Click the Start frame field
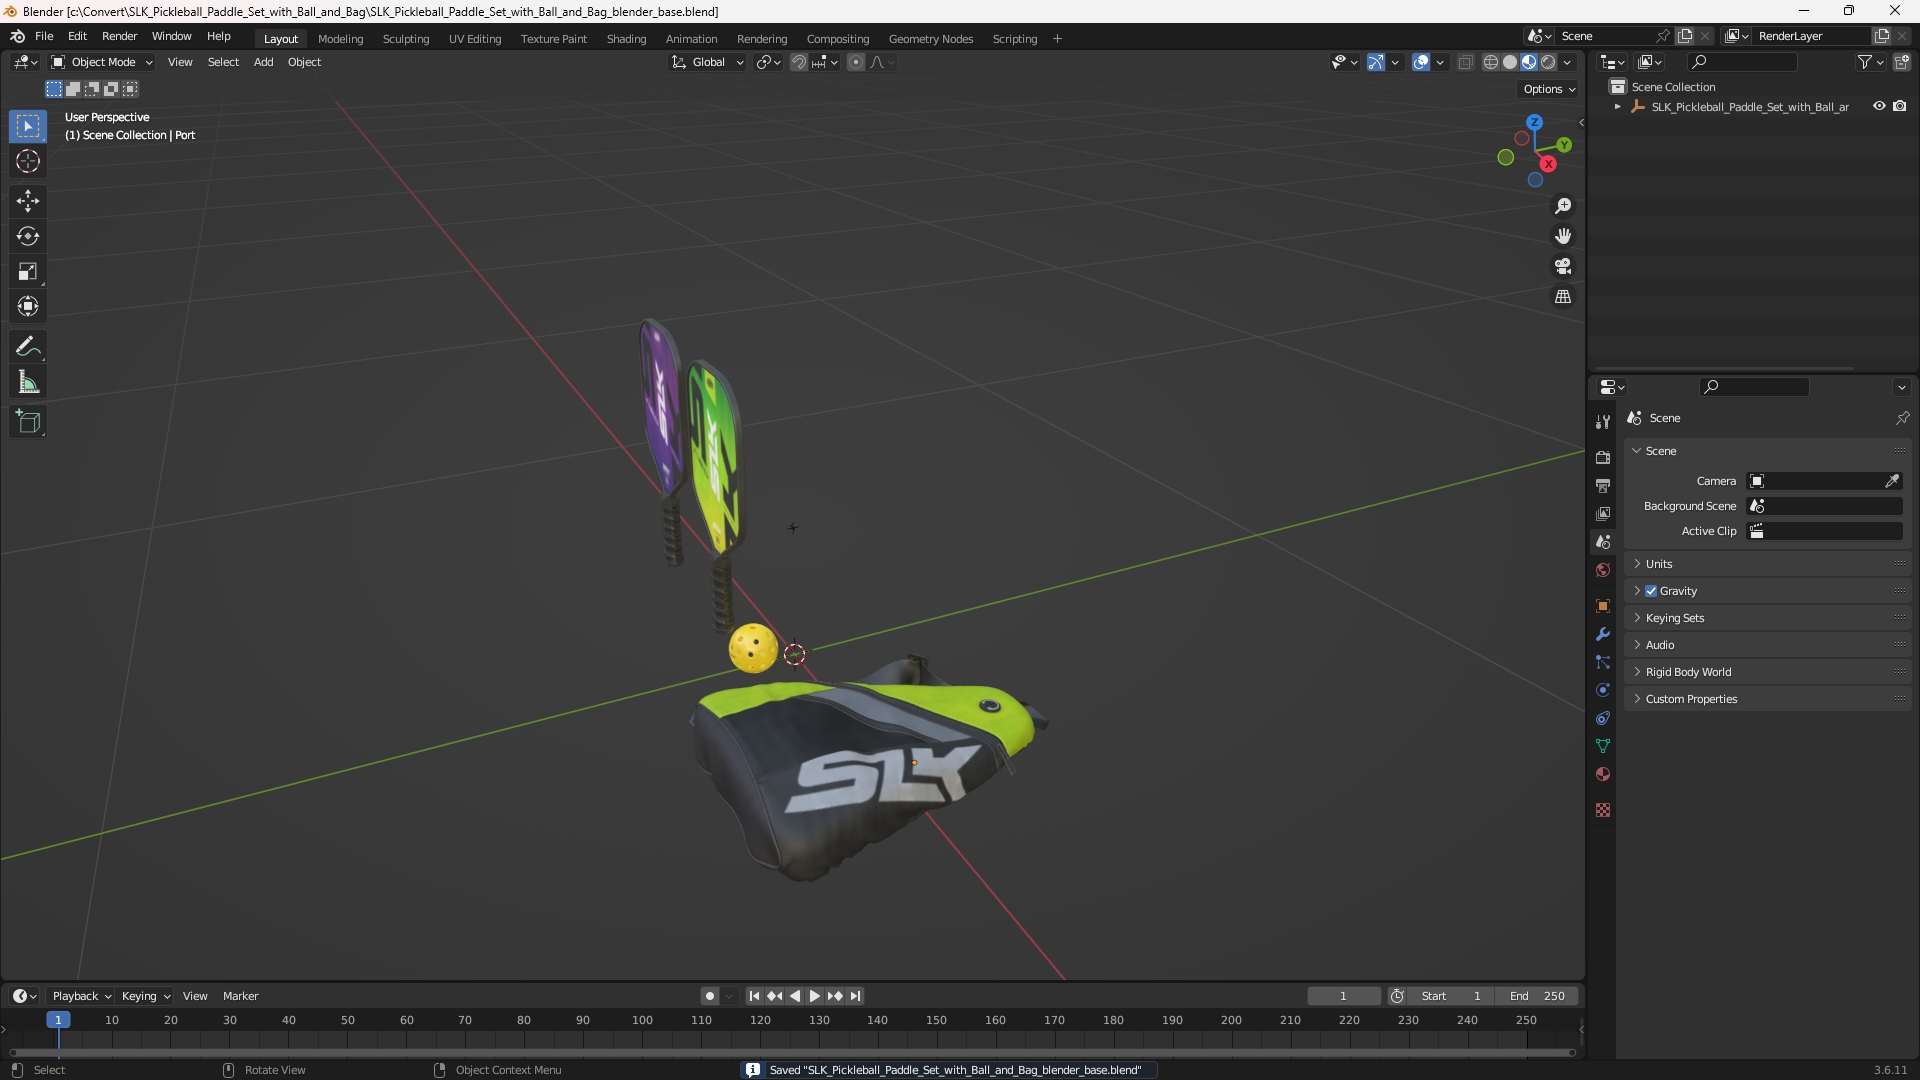Screen dimensions: 1920x1080 [1451, 996]
